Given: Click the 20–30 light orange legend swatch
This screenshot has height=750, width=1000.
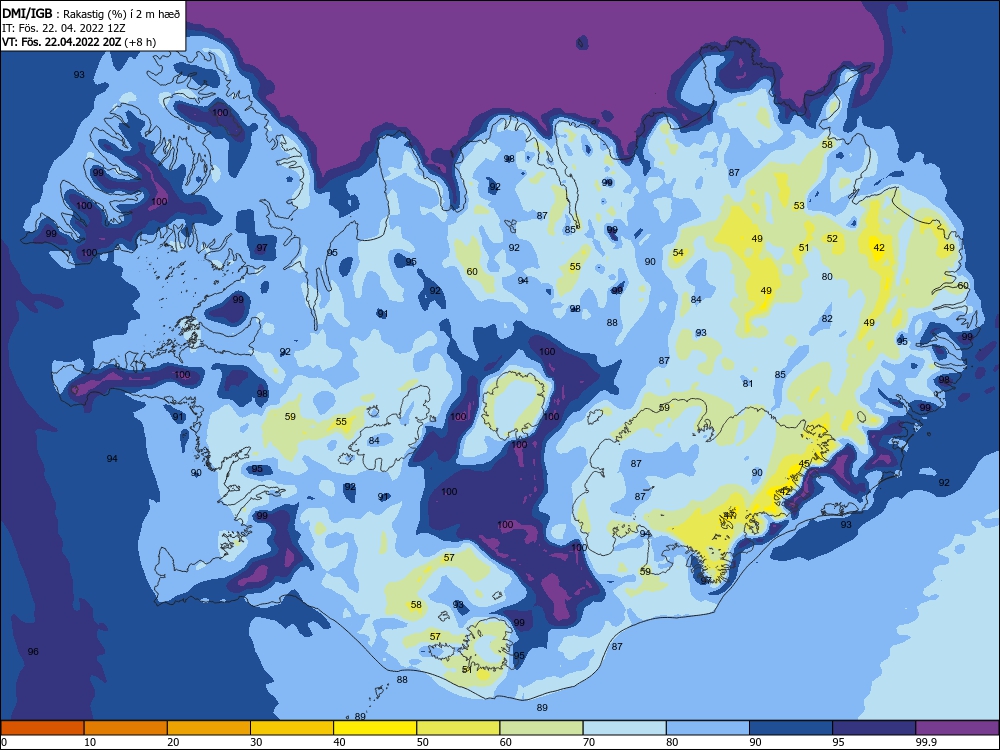Looking at the screenshot, I should 209,728.
